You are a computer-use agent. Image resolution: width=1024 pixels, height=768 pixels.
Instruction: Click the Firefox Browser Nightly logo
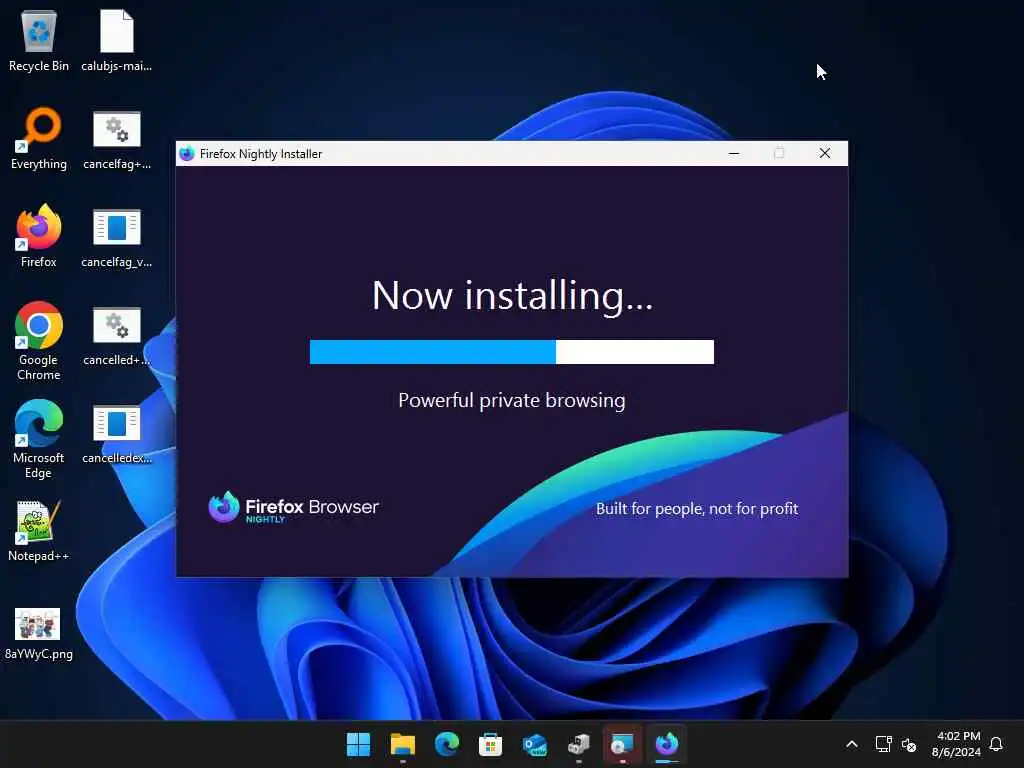coord(293,507)
